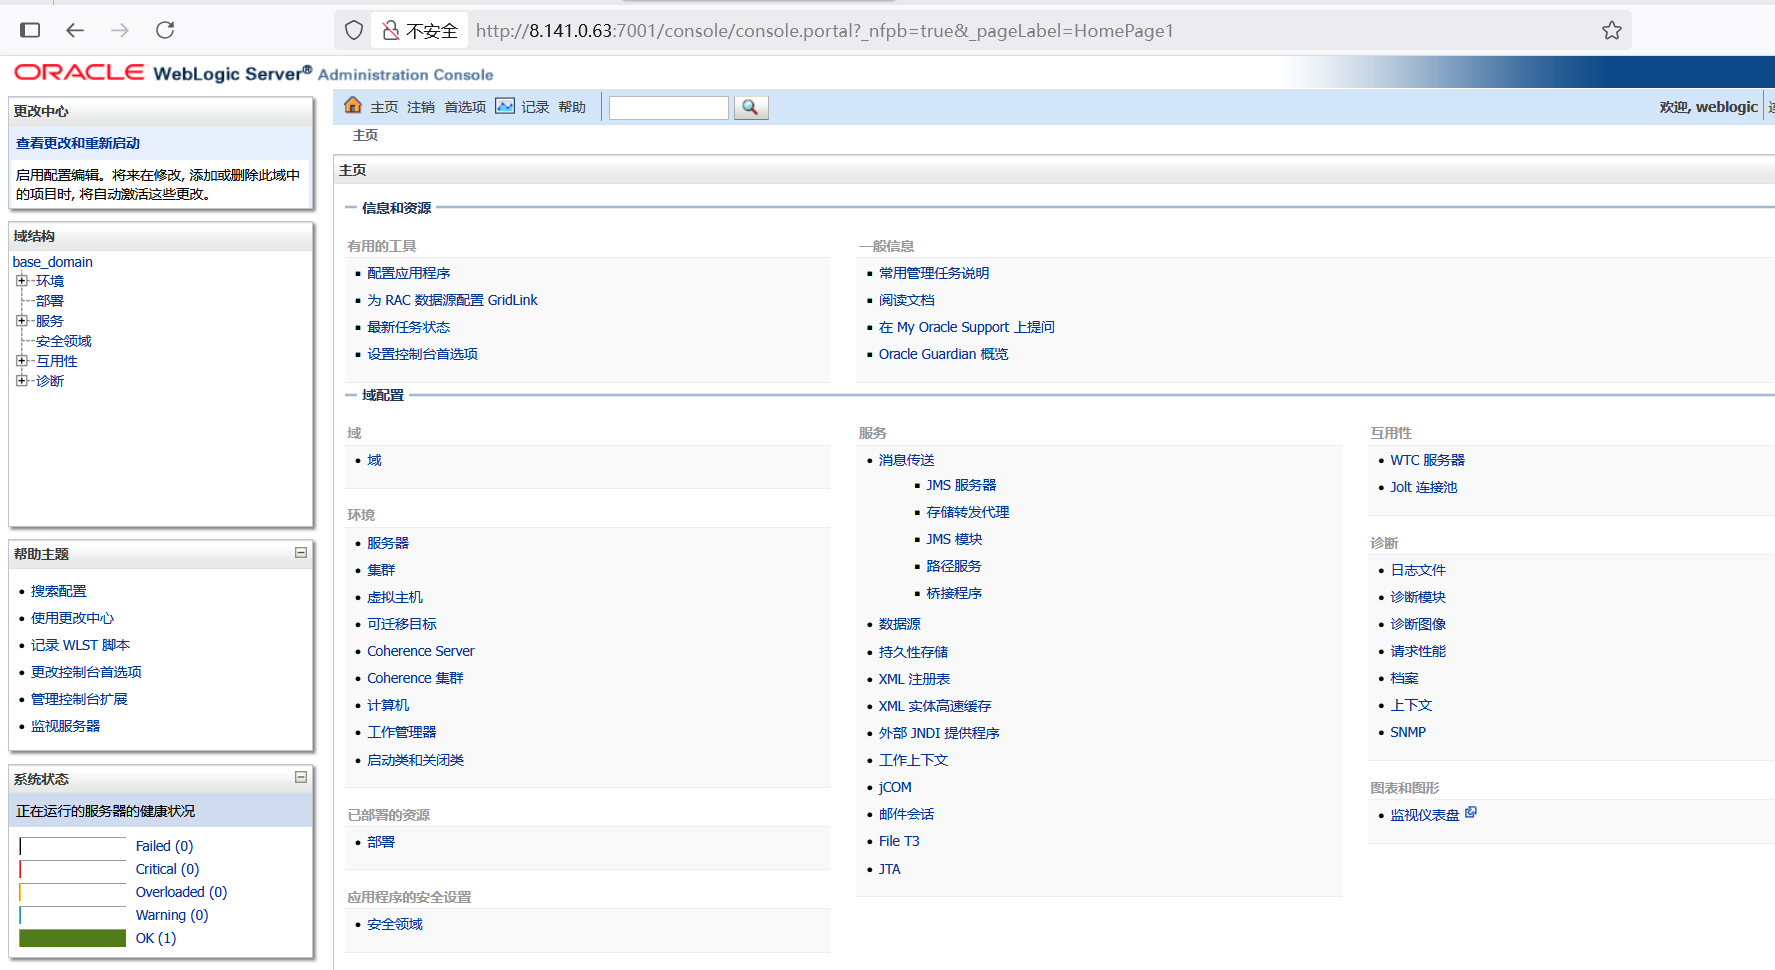The height and width of the screenshot is (970, 1775).
Task: Open 查看更改和重新启动 in the change center
Action: click(78, 143)
